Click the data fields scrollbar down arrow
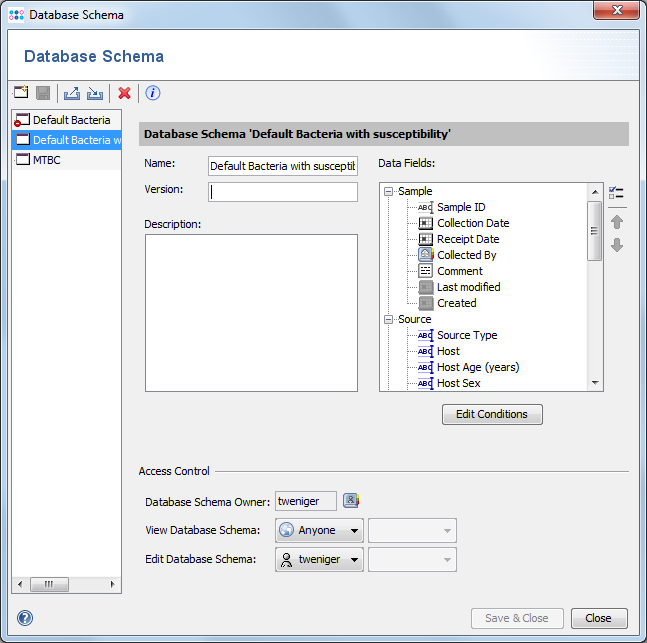 (595, 382)
